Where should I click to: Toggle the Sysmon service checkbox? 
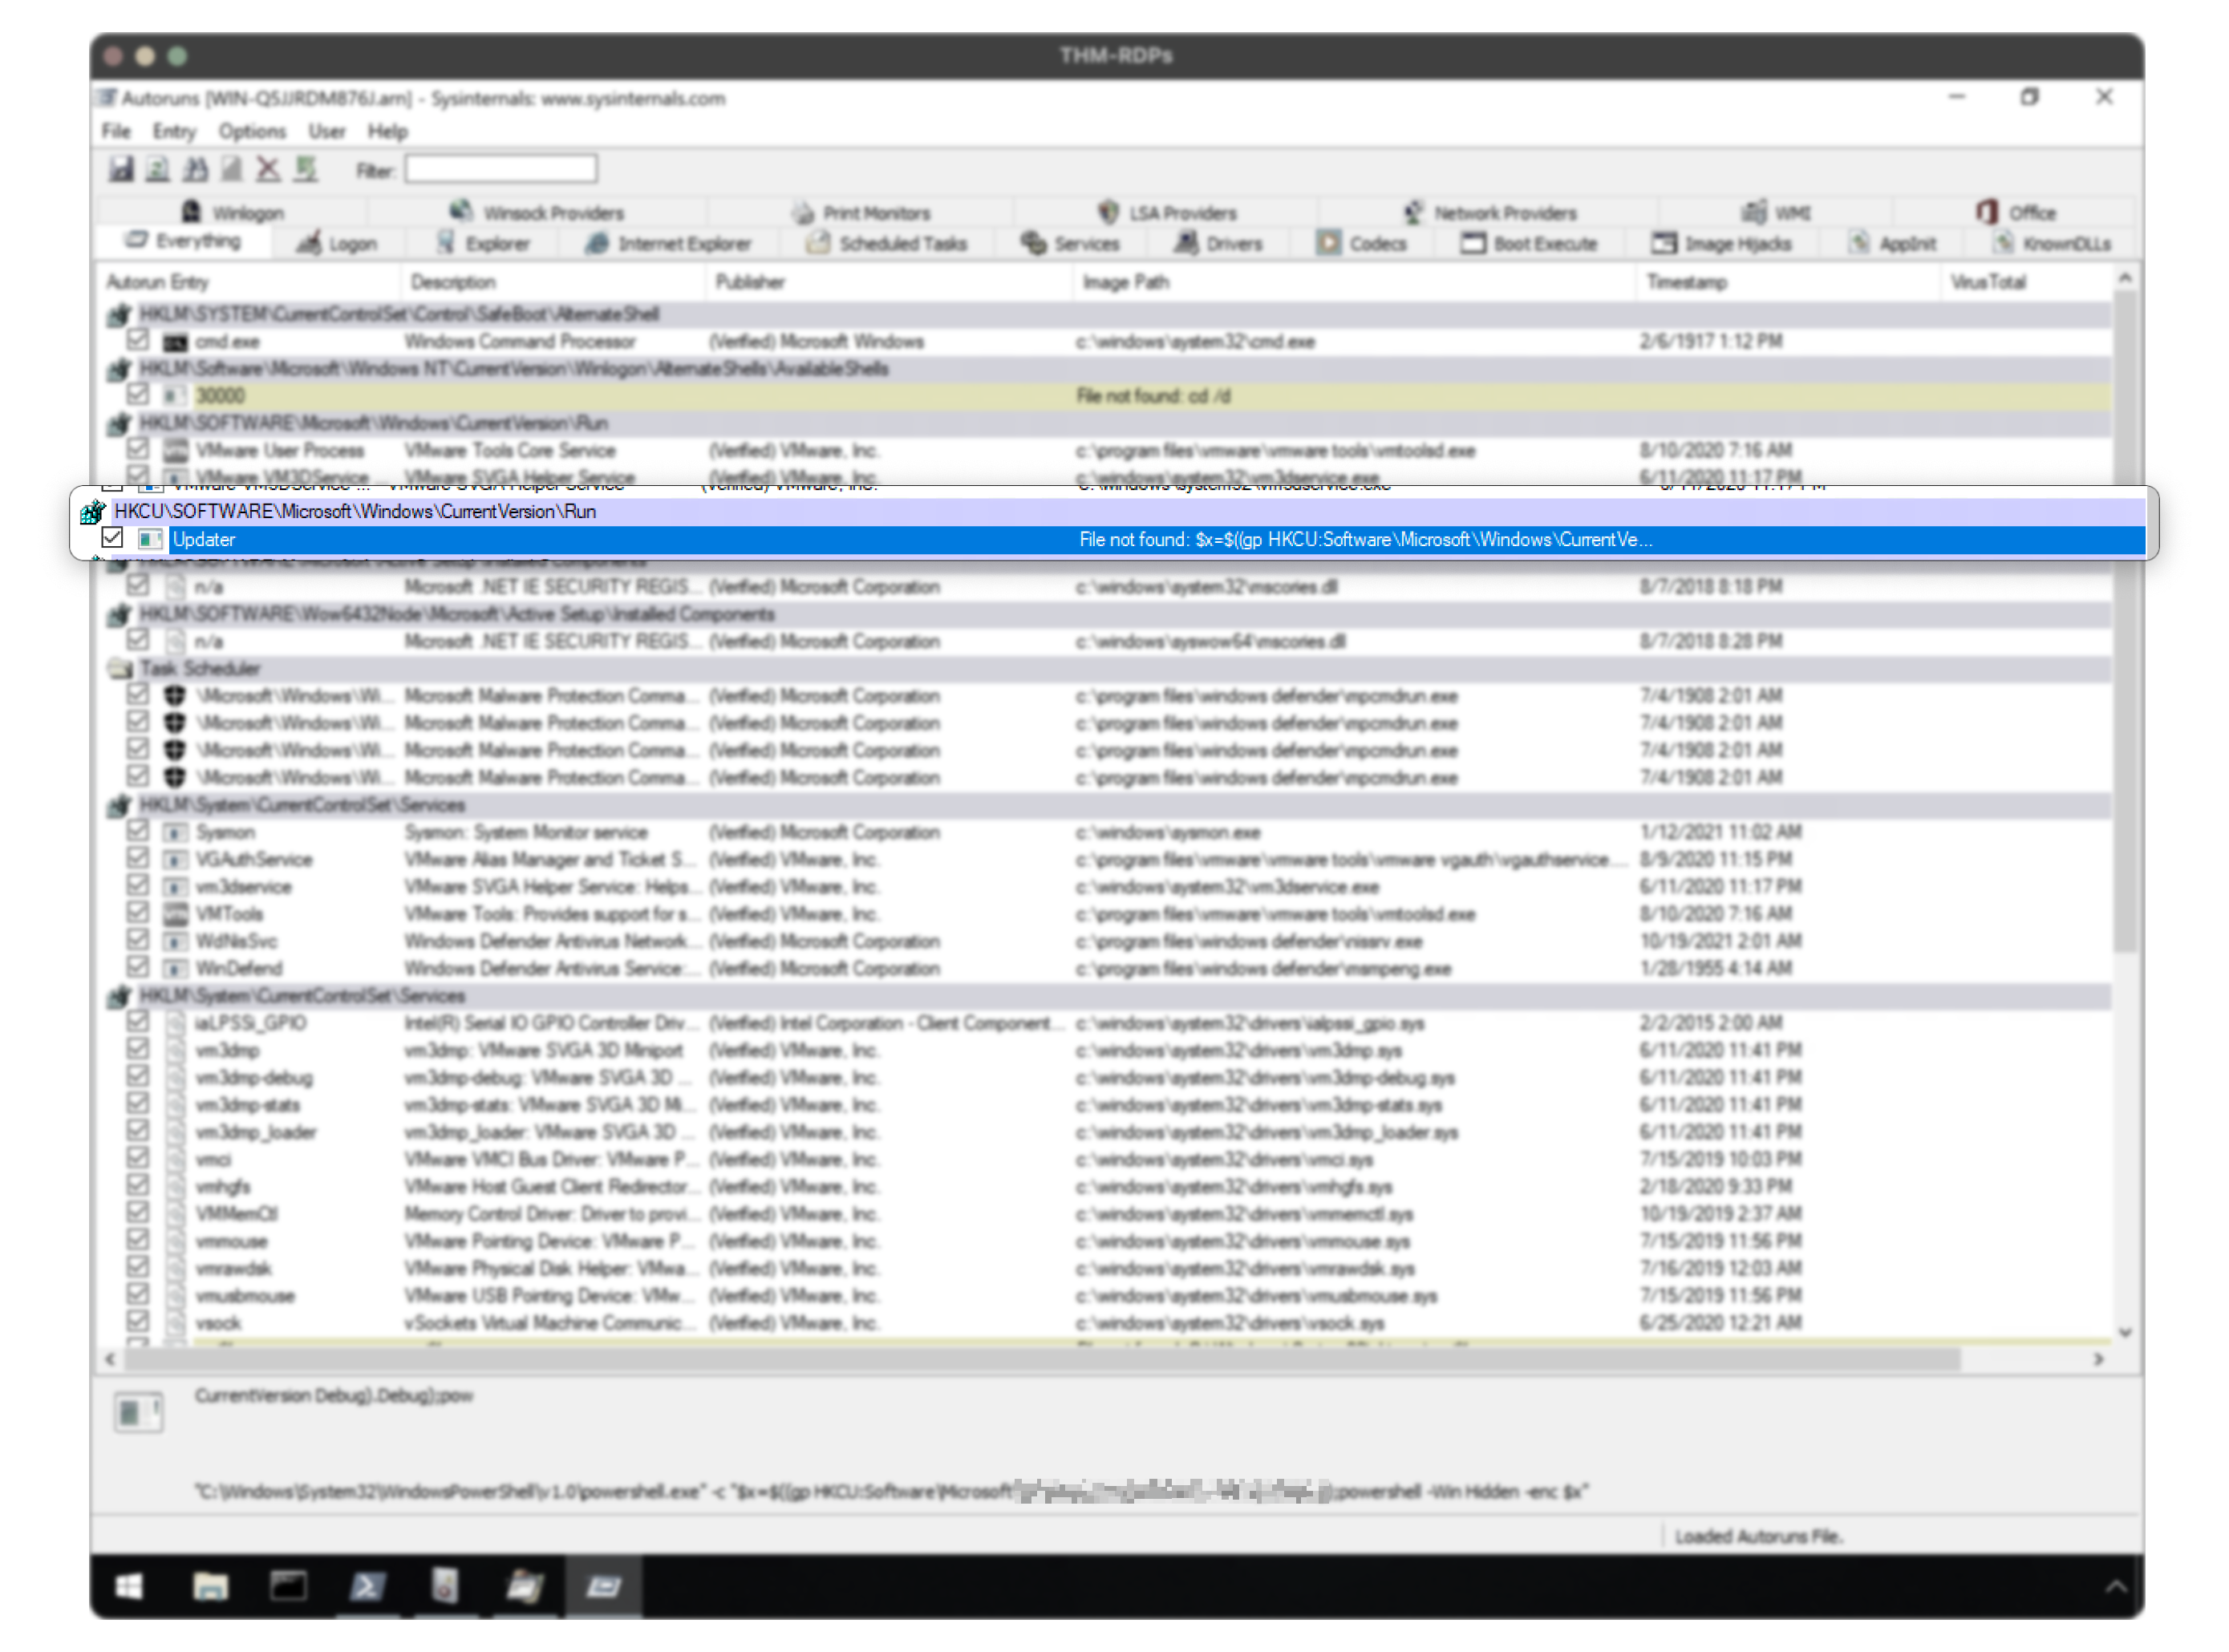(137, 831)
